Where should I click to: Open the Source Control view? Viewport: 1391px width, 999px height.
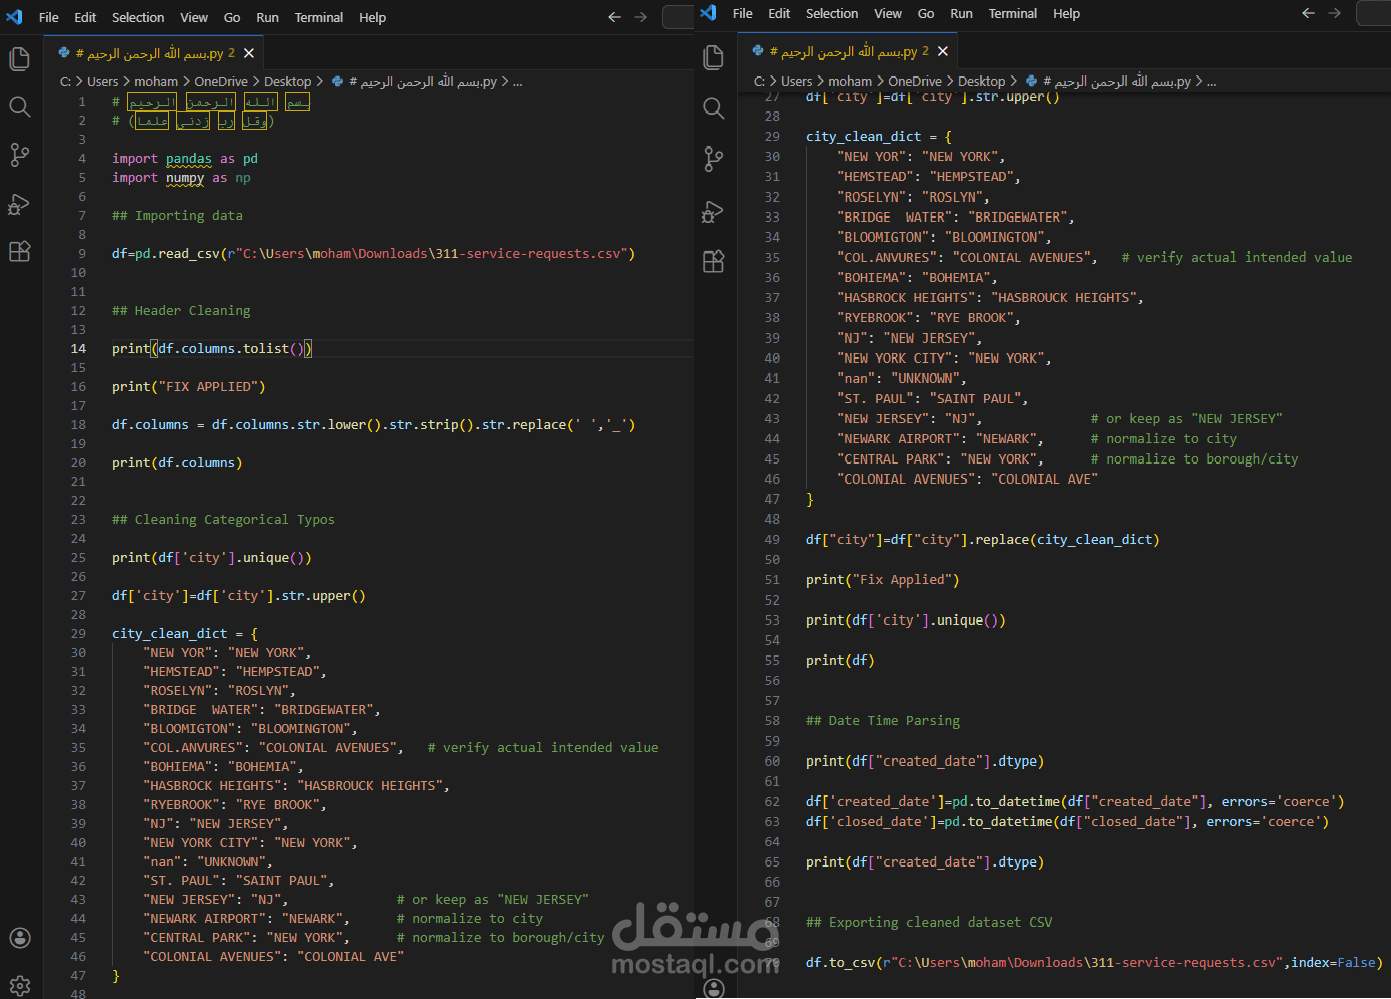click(19, 155)
